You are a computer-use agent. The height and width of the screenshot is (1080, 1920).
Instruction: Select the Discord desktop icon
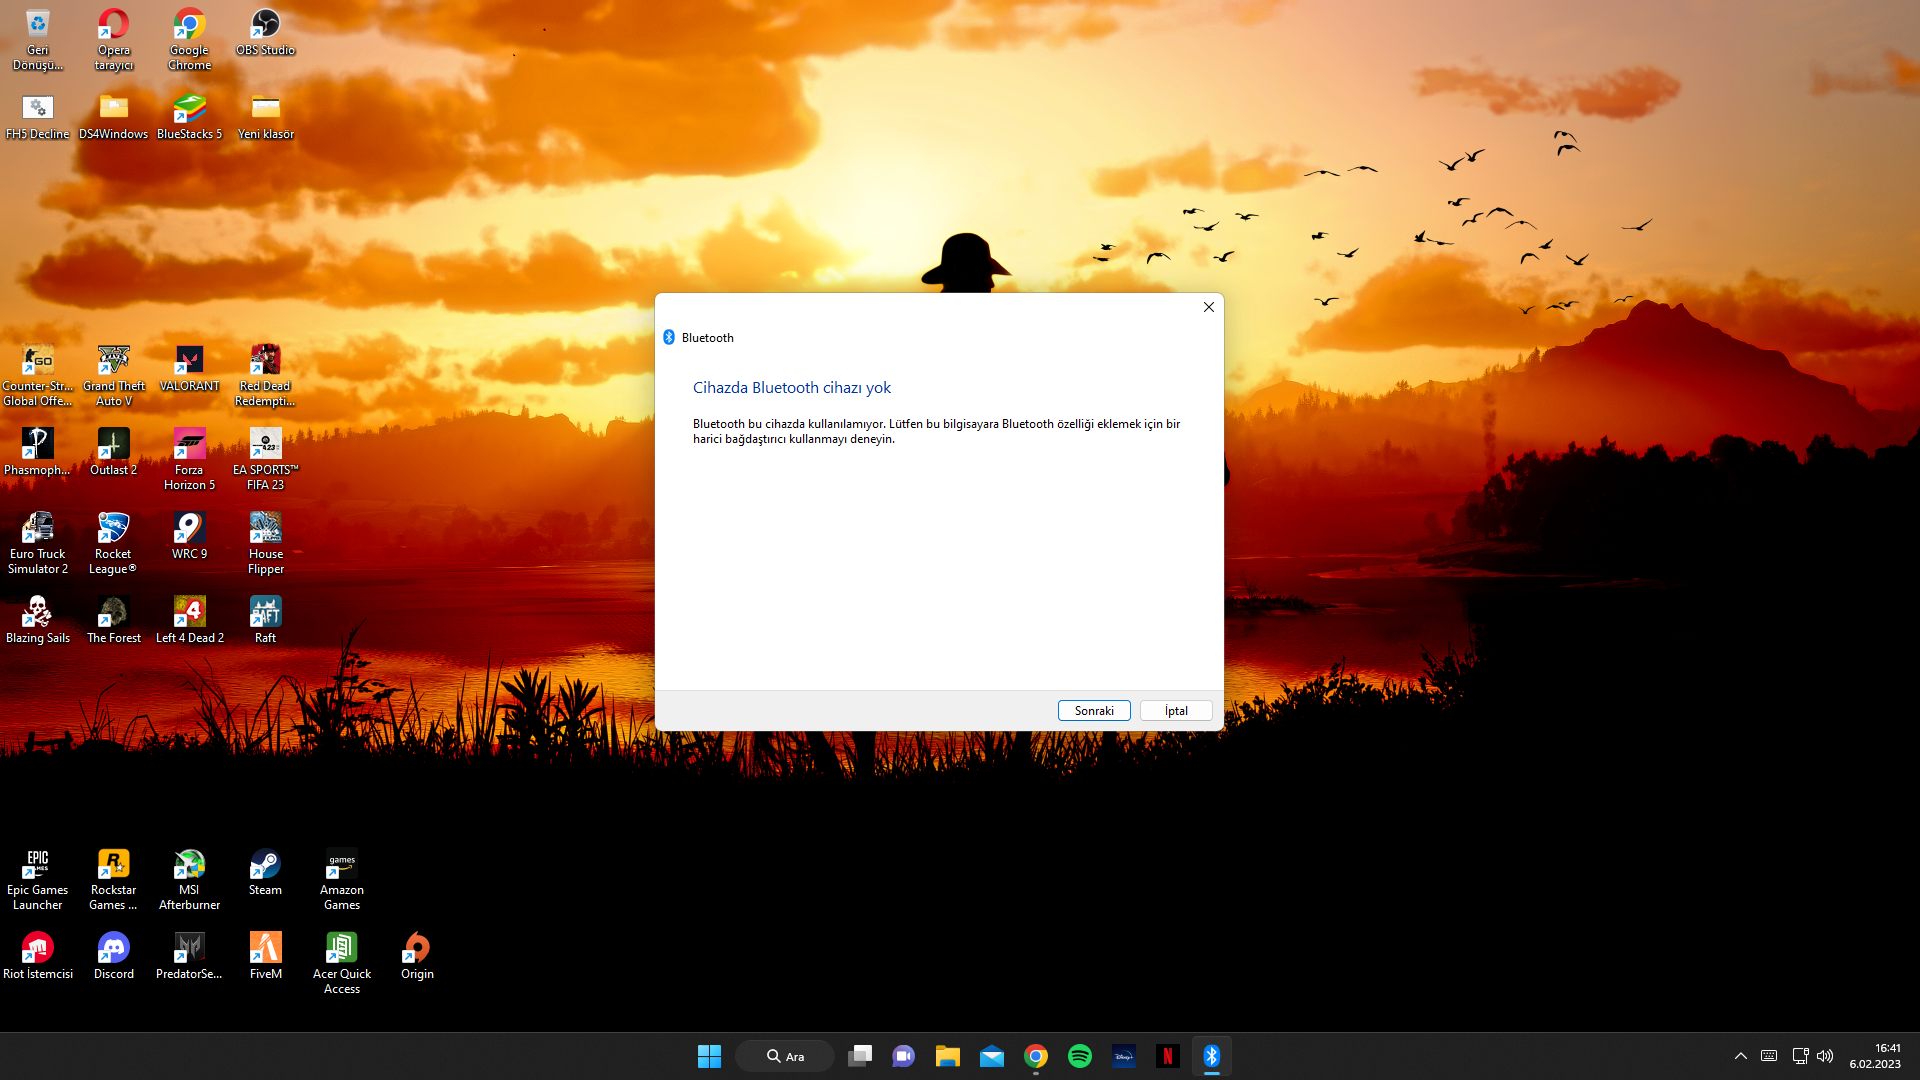click(113, 956)
